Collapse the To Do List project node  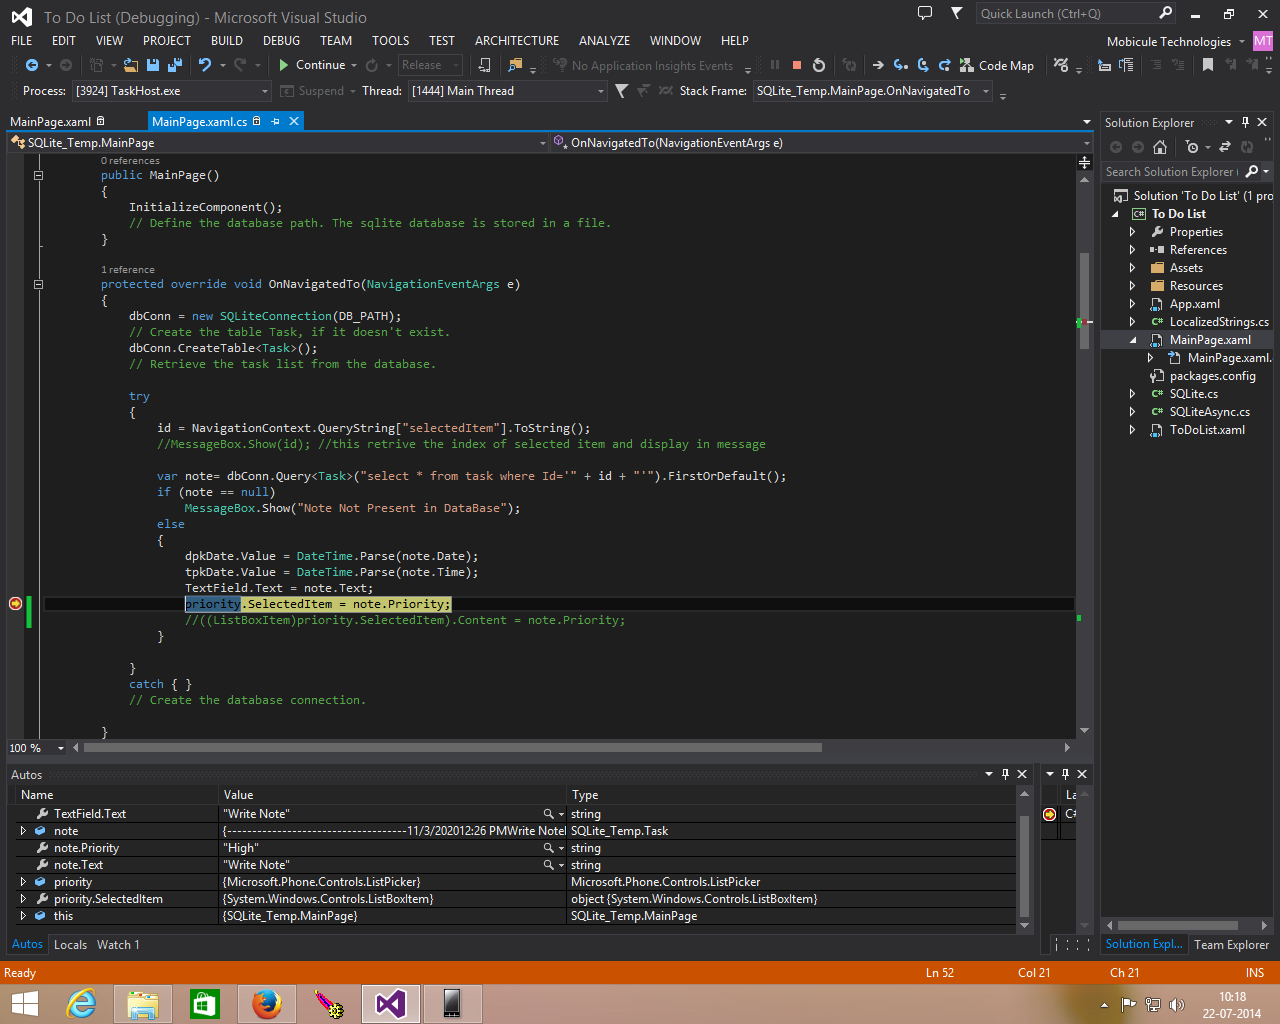point(1116,214)
